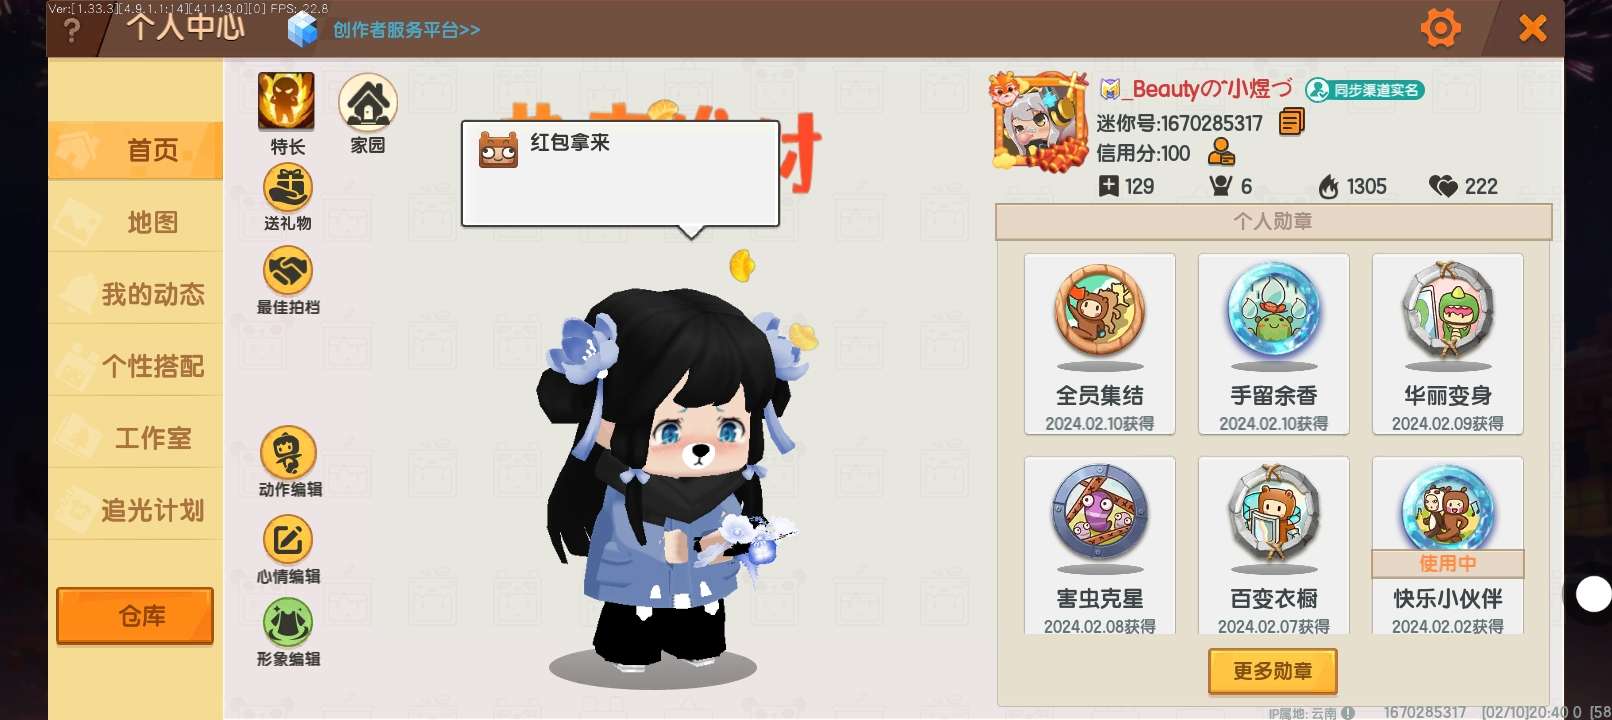Copy the 迷你号 ID with the copy icon

click(1292, 123)
